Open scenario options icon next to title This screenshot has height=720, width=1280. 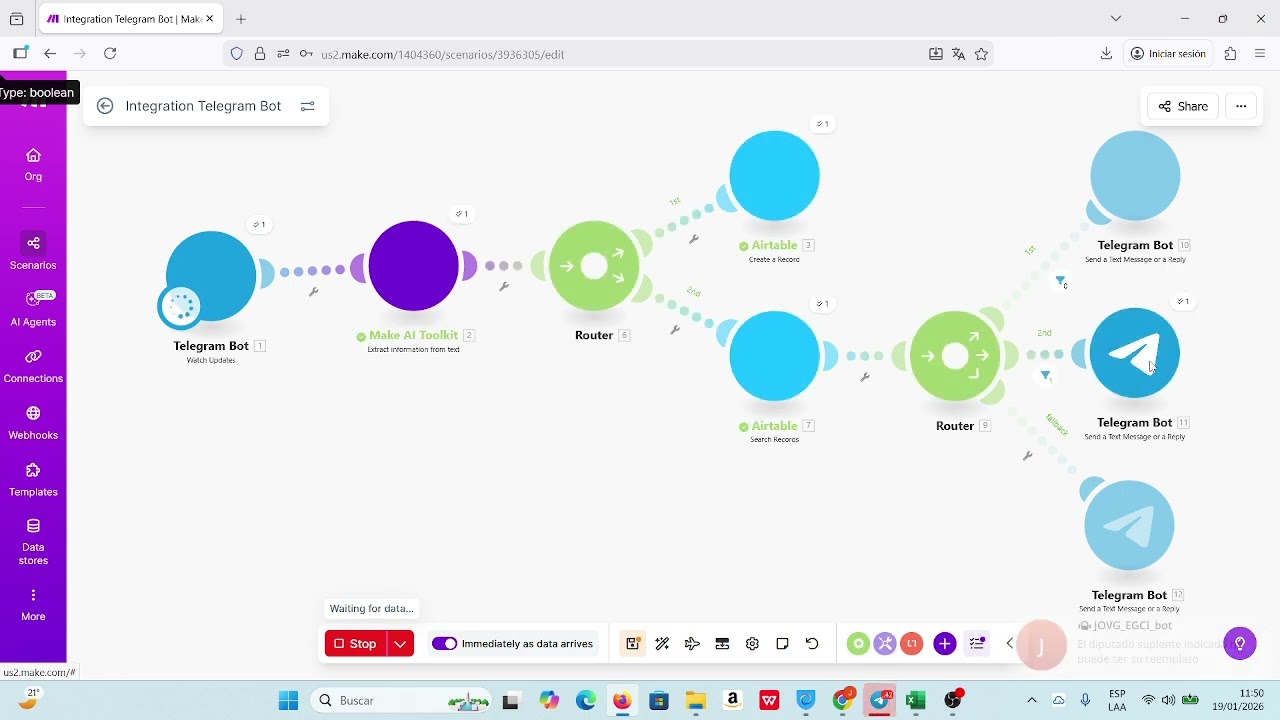[308, 106]
